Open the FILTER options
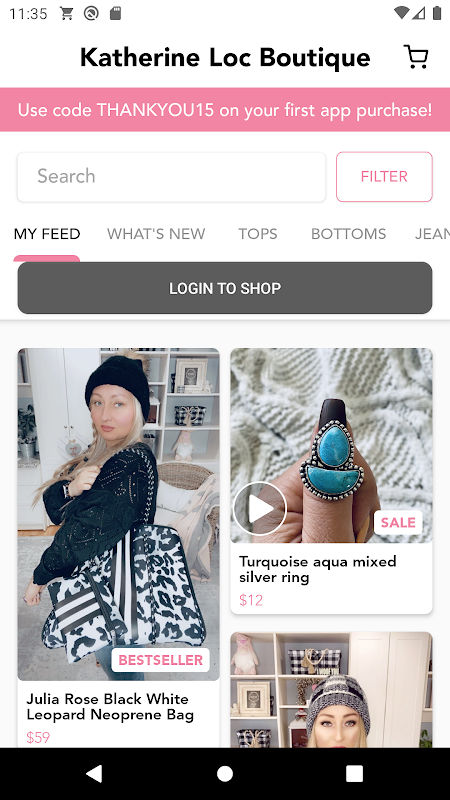The image size is (450, 800). tap(384, 177)
